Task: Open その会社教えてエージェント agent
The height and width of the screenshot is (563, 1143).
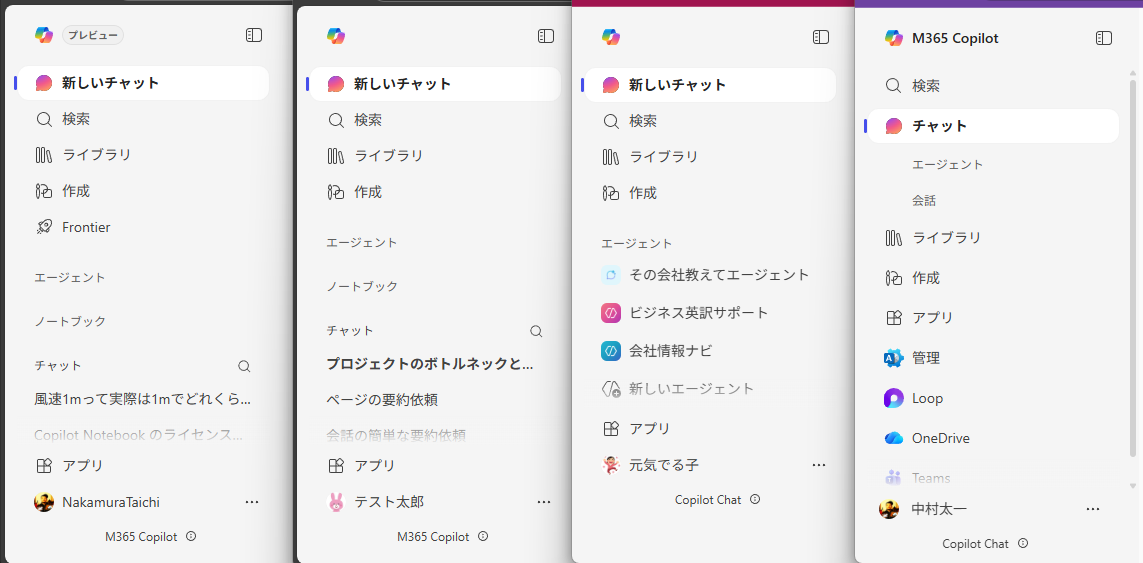Action: (718, 275)
